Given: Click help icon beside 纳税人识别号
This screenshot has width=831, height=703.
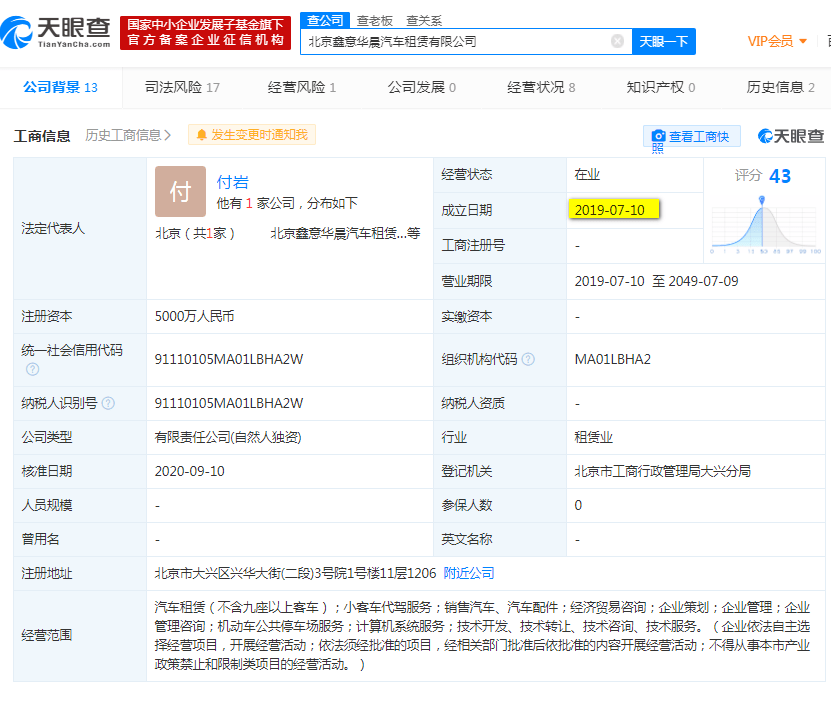Looking at the screenshot, I should [x=108, y=403].
